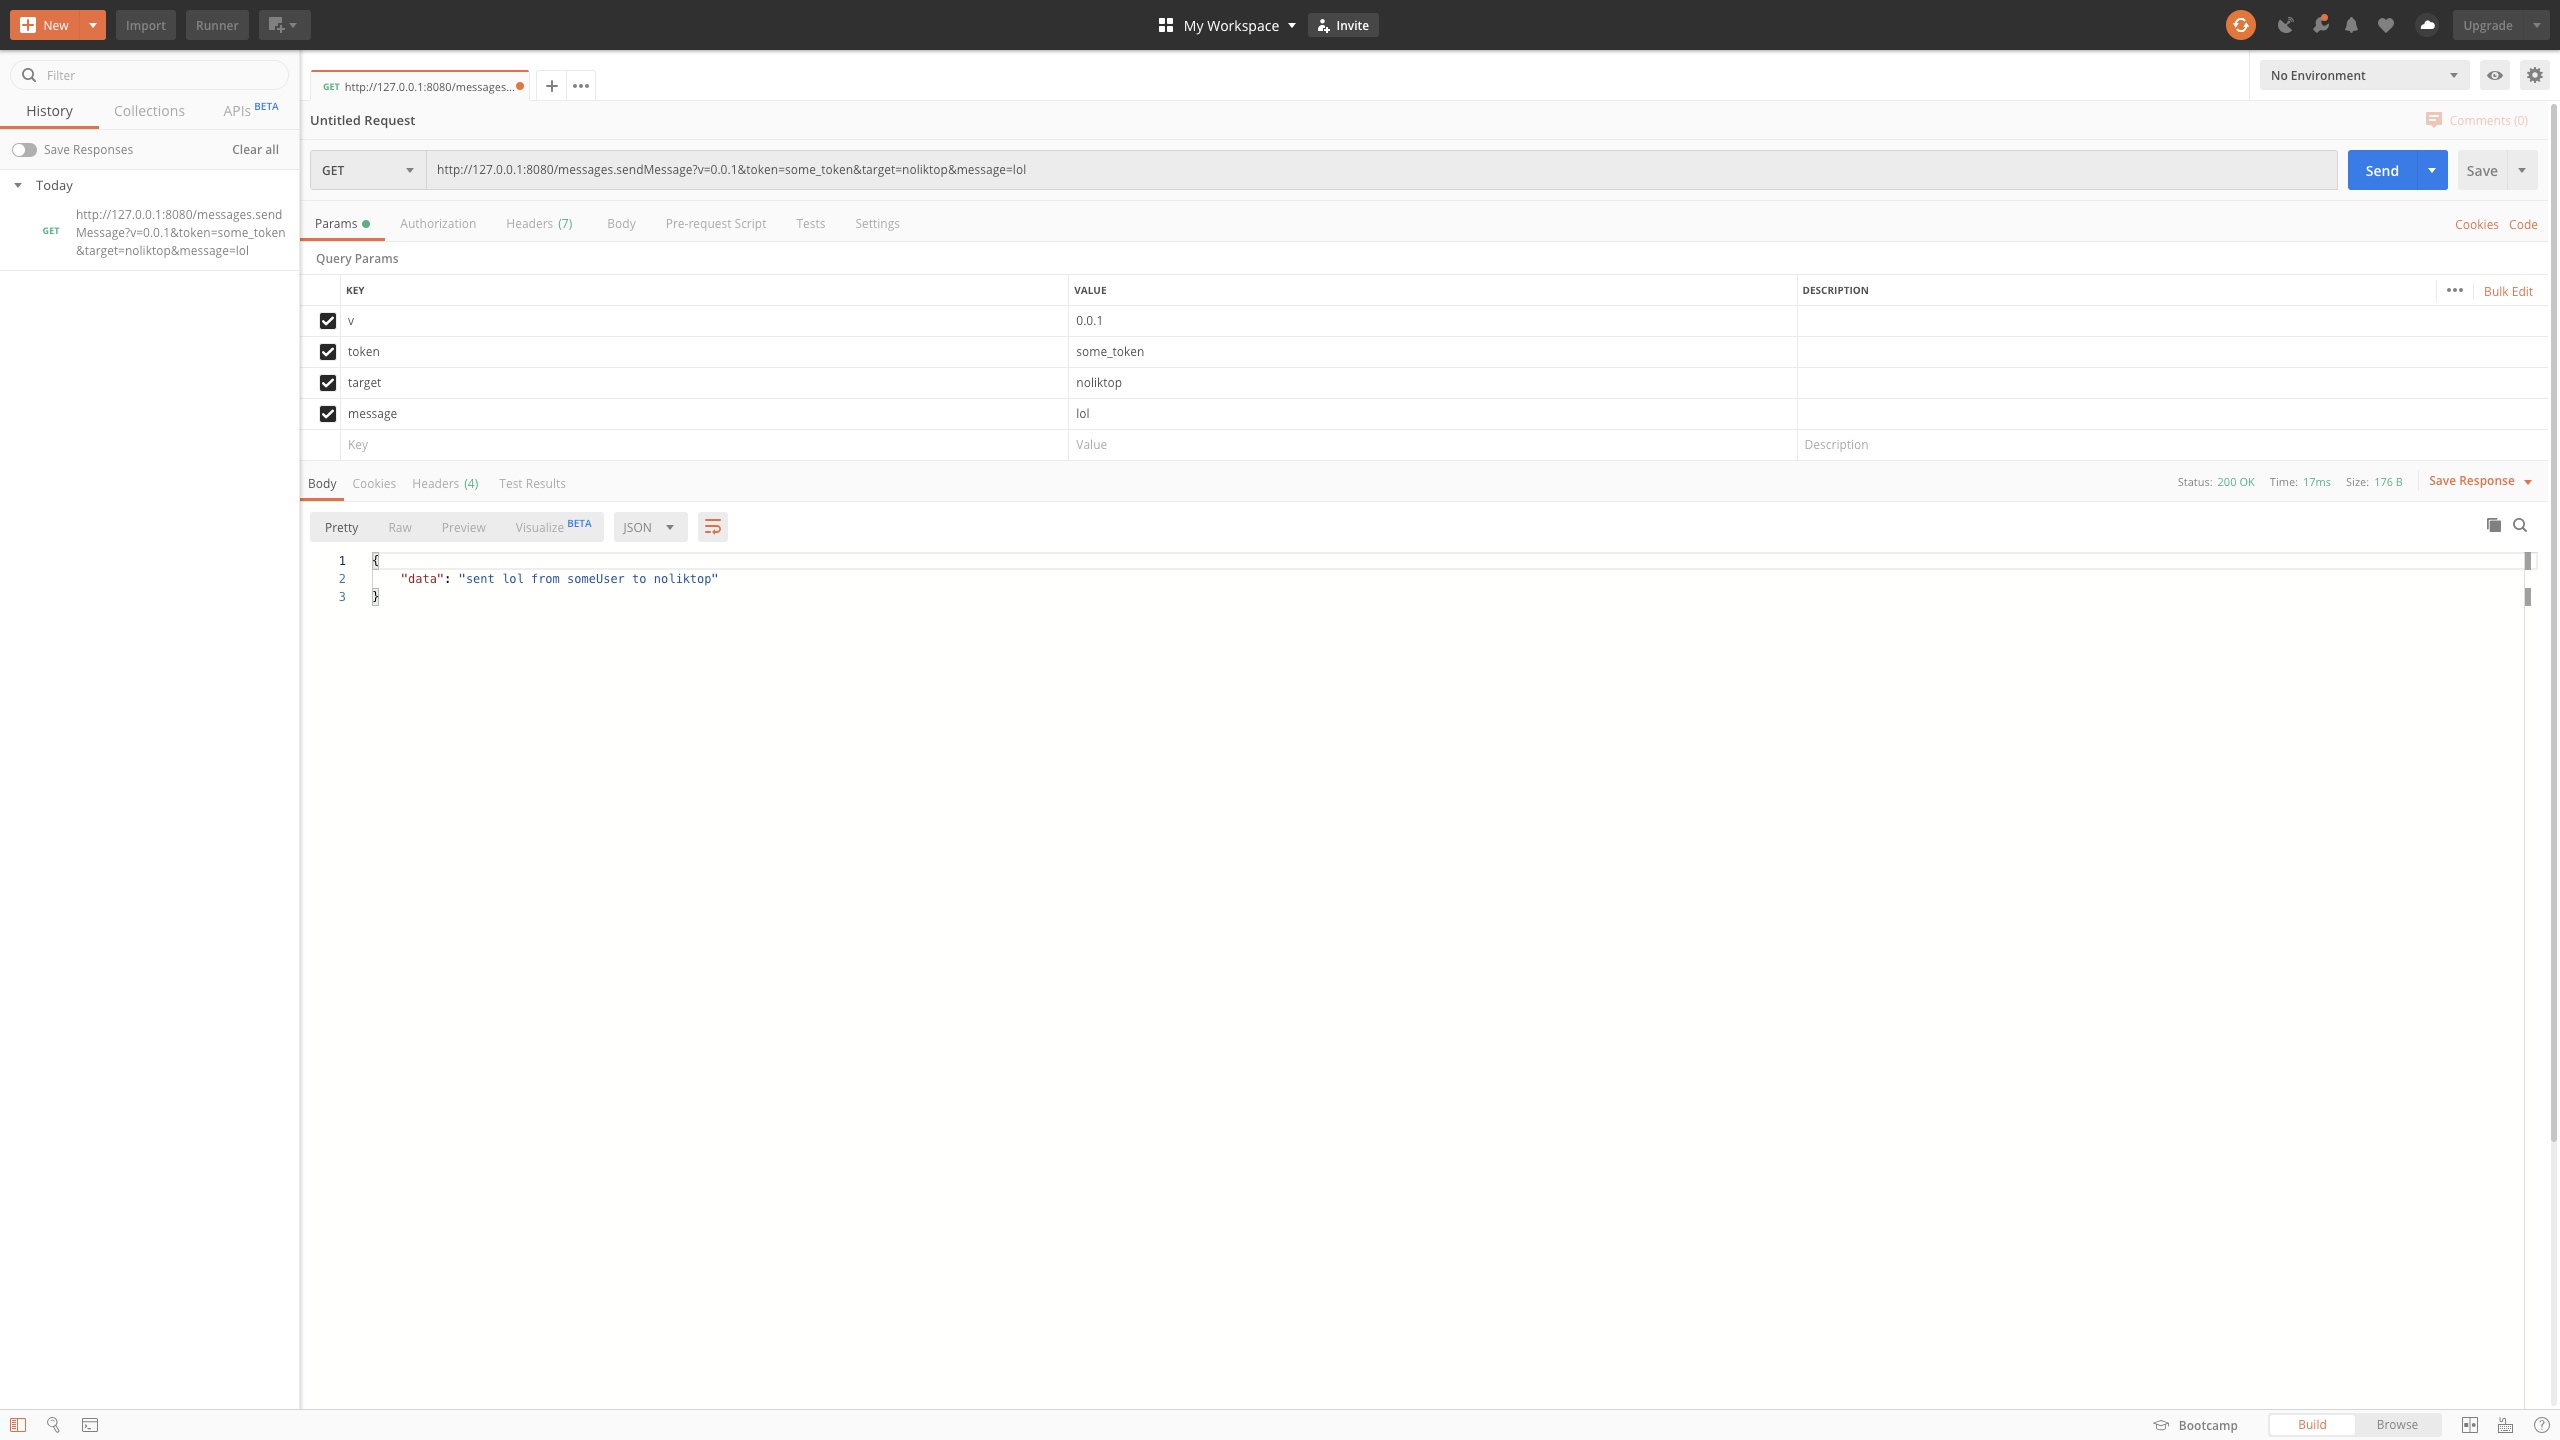Click the cloud account icon in header
The width and height of the screenshot is (2560, 1440).
pyautogui.click(x=2427, y=25)
